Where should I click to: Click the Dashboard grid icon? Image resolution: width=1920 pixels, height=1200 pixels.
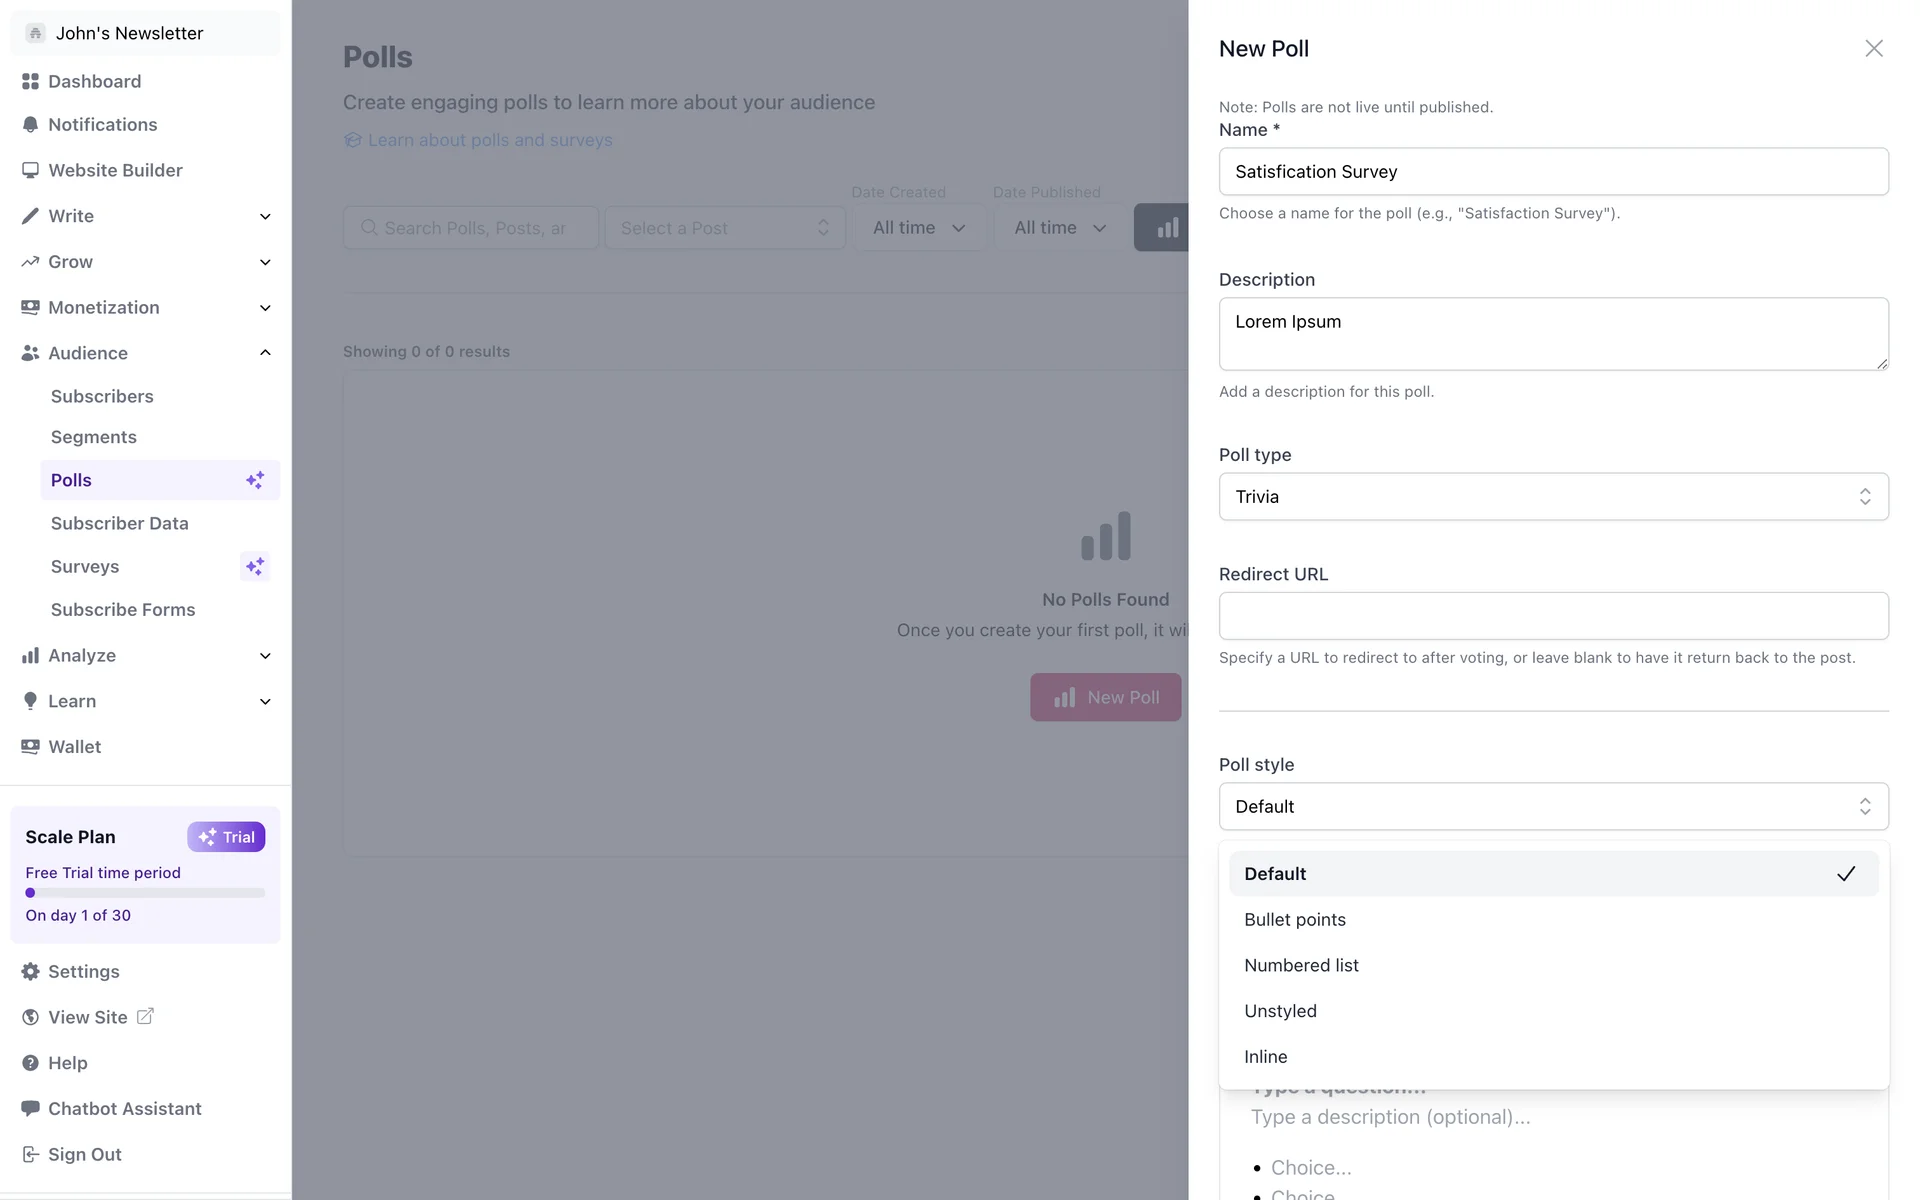pos(30,81)
